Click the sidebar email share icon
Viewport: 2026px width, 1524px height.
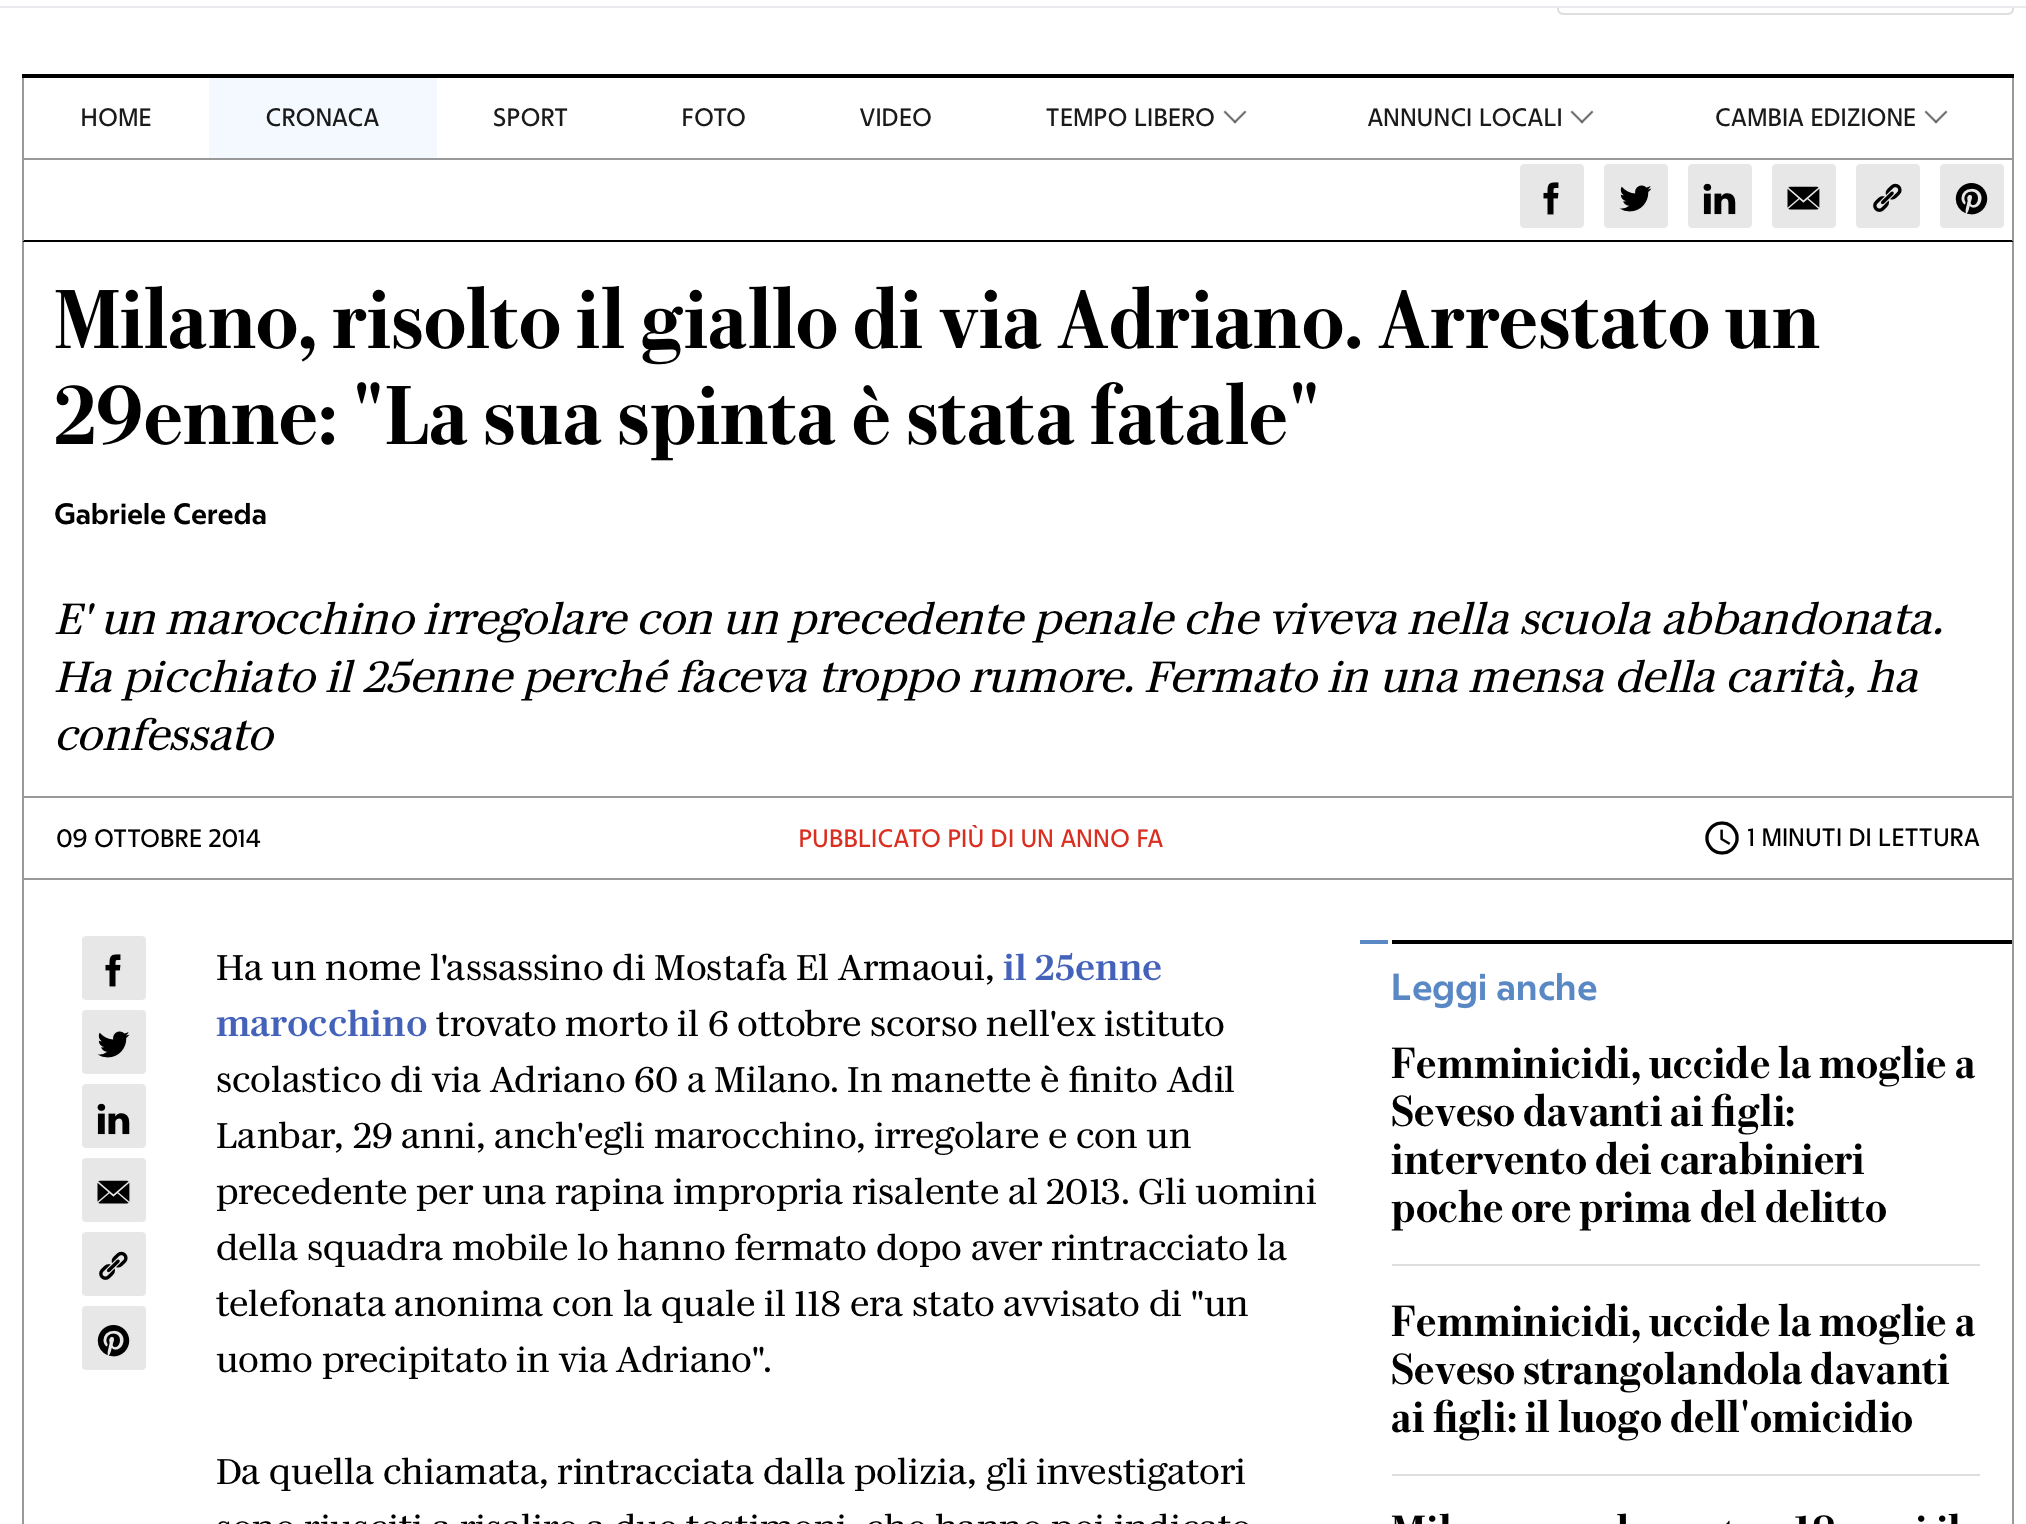114,1190
